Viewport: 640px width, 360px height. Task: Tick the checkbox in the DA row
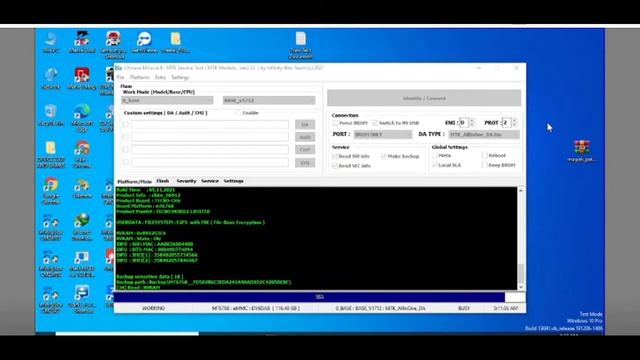click(x=125, y=124)
